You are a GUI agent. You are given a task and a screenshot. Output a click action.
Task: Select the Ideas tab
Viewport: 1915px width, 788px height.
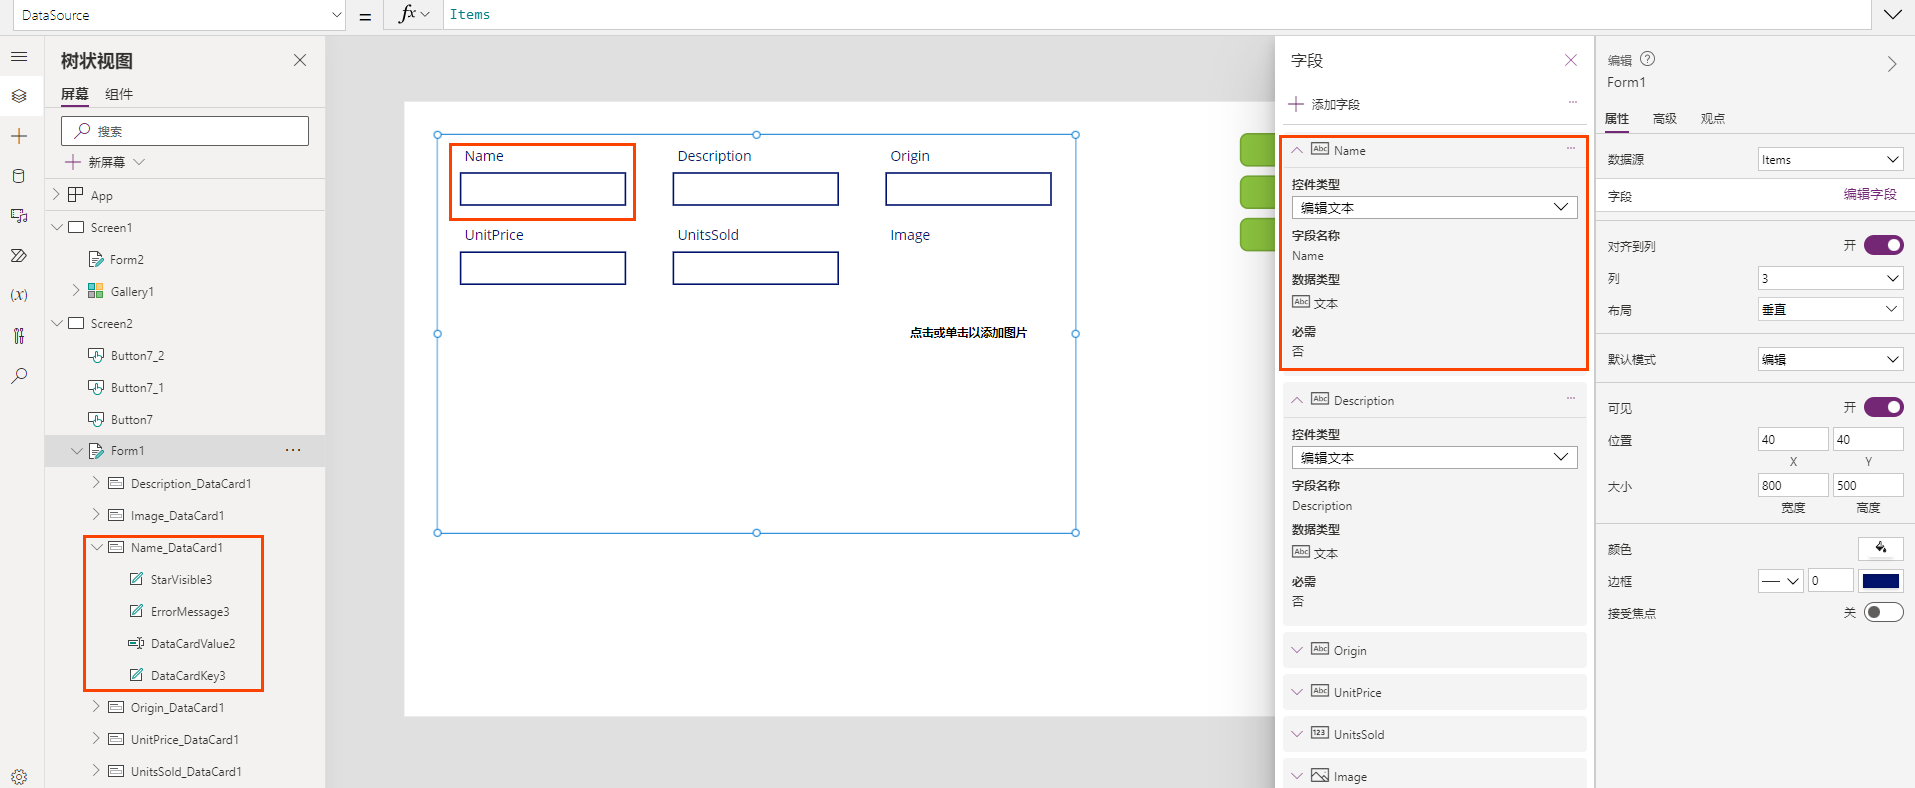click(x=1713, y=118)
